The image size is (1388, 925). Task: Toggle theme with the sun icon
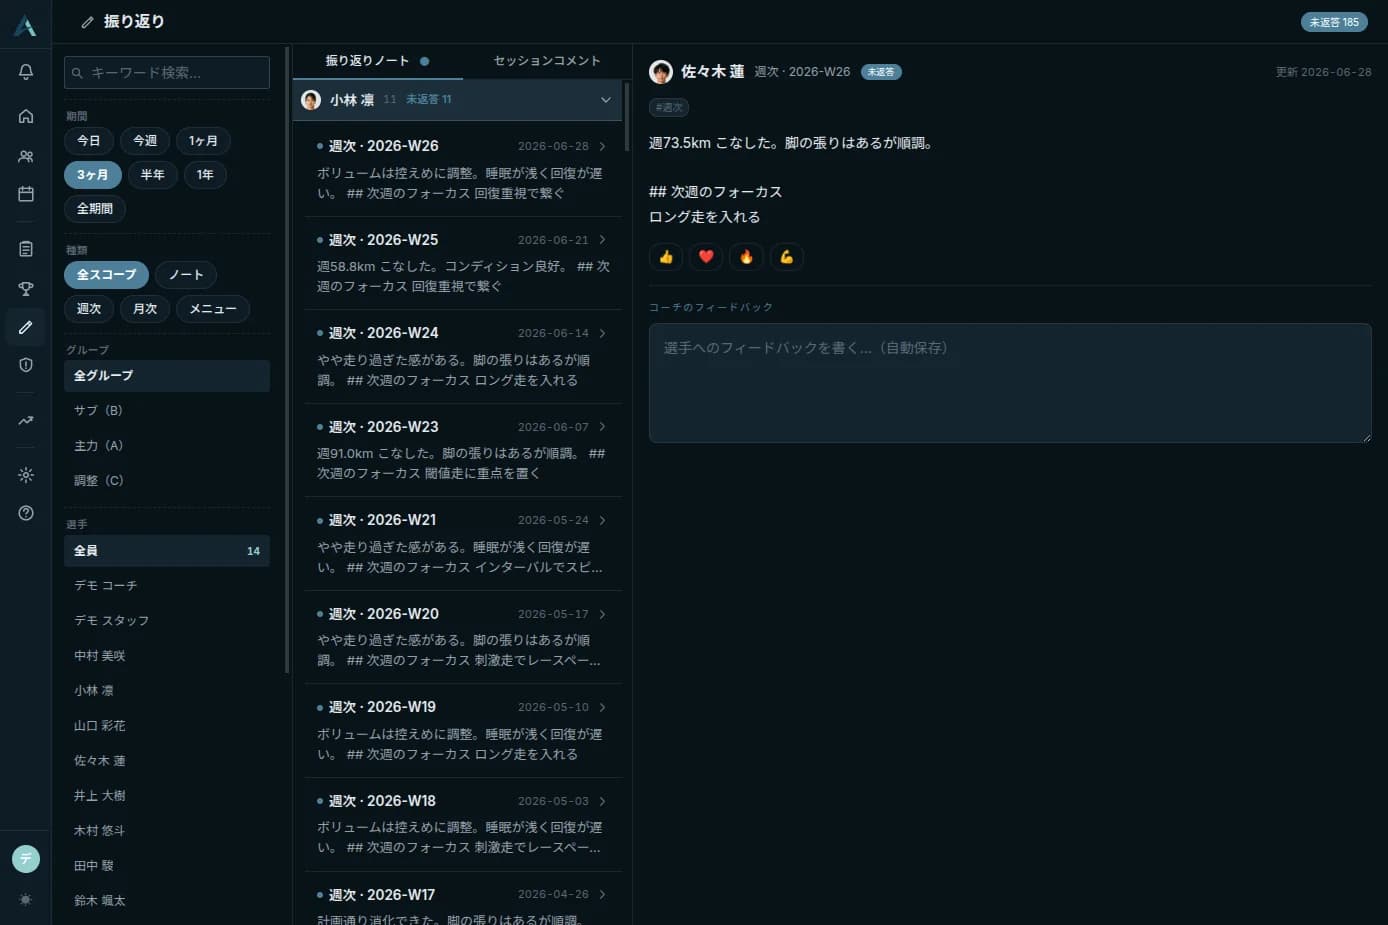(x=26, y=900)
